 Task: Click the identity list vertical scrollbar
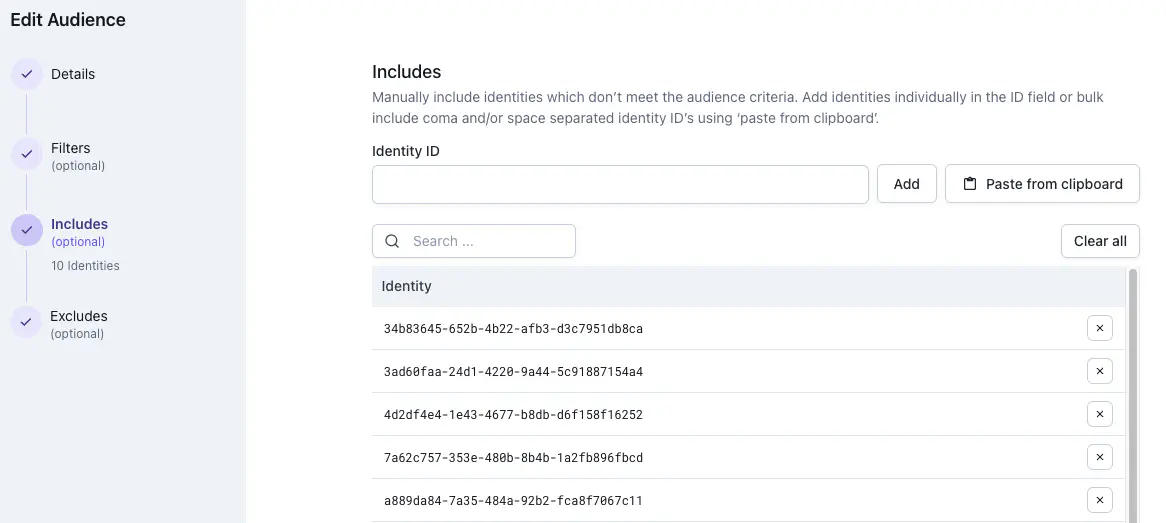click(1133, 396)
